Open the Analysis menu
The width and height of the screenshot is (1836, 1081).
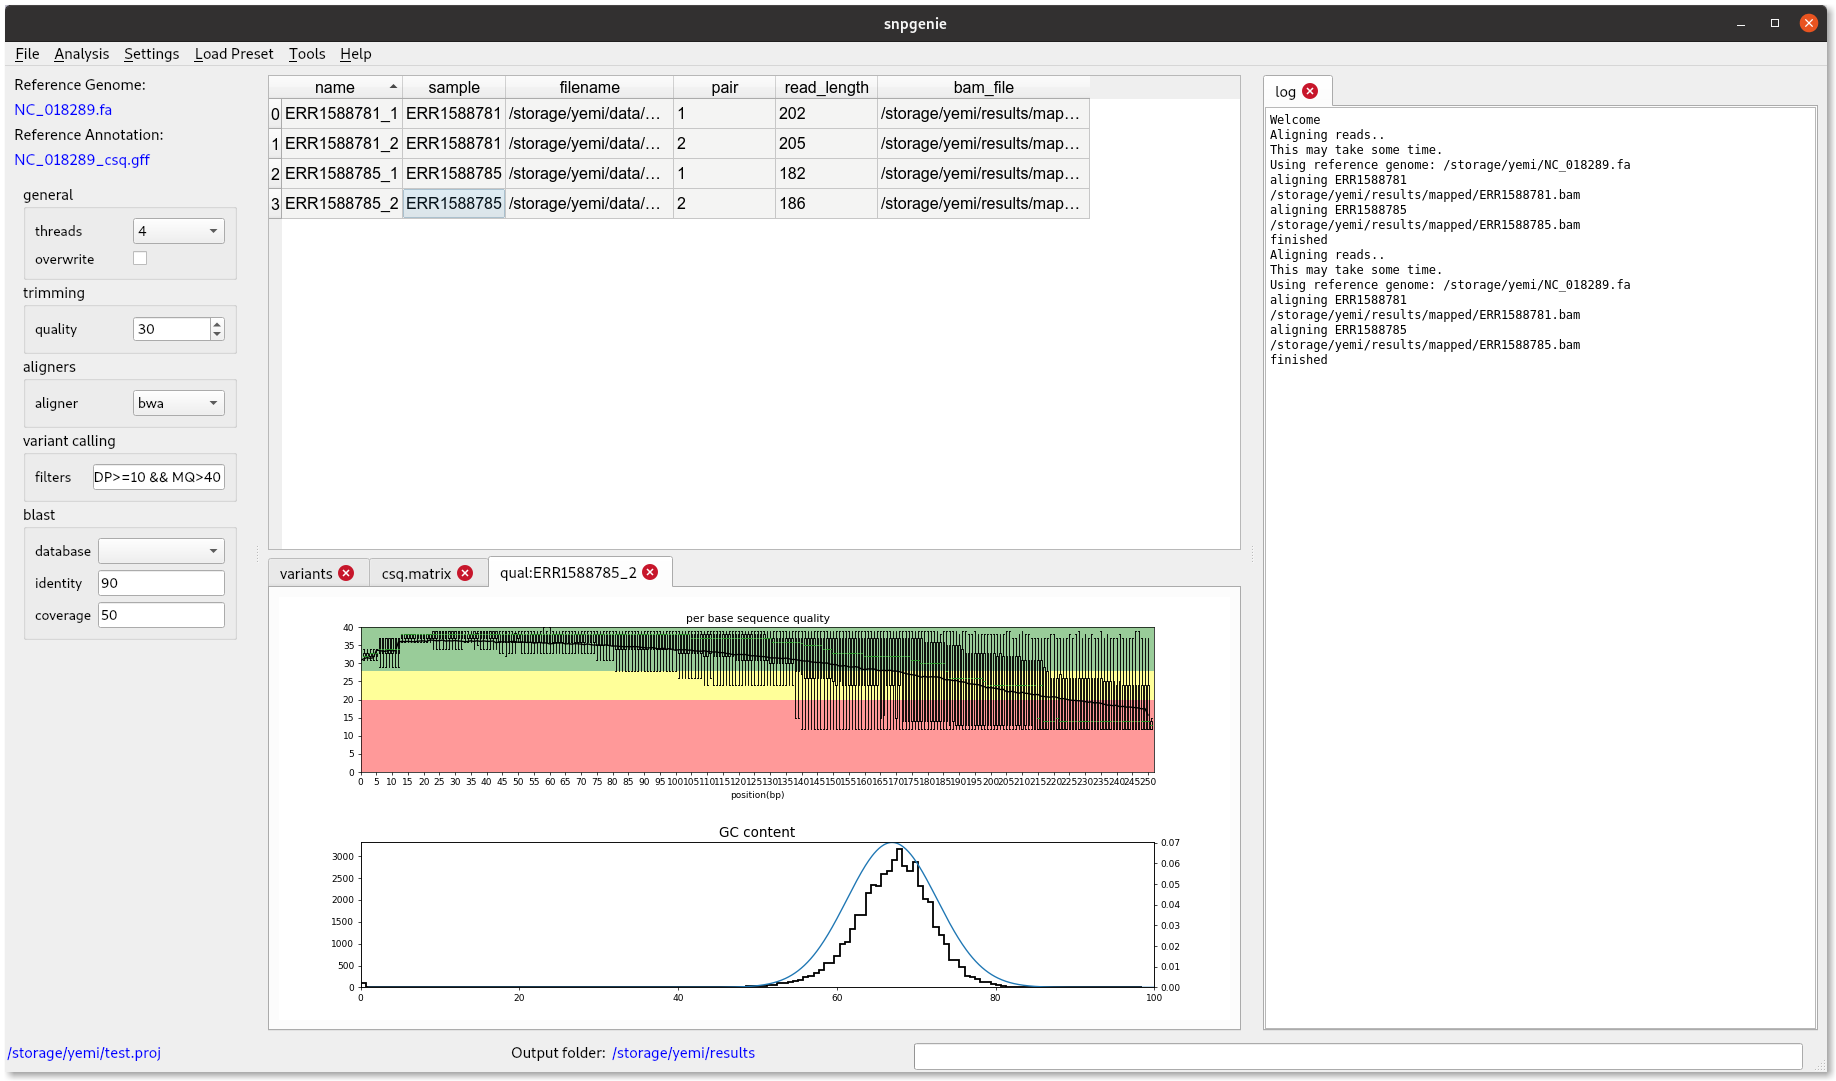pos(81,54)
